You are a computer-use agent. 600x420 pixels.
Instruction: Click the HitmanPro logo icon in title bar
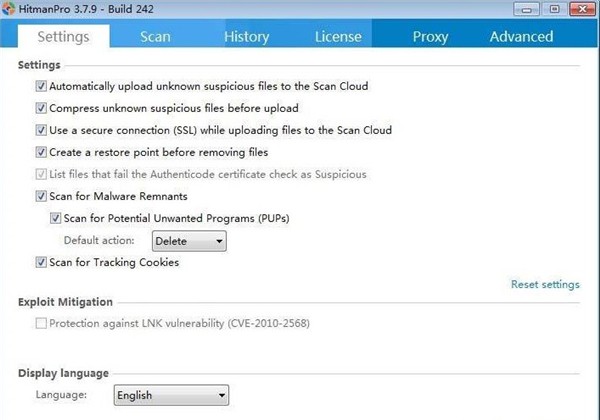point(8,8)
